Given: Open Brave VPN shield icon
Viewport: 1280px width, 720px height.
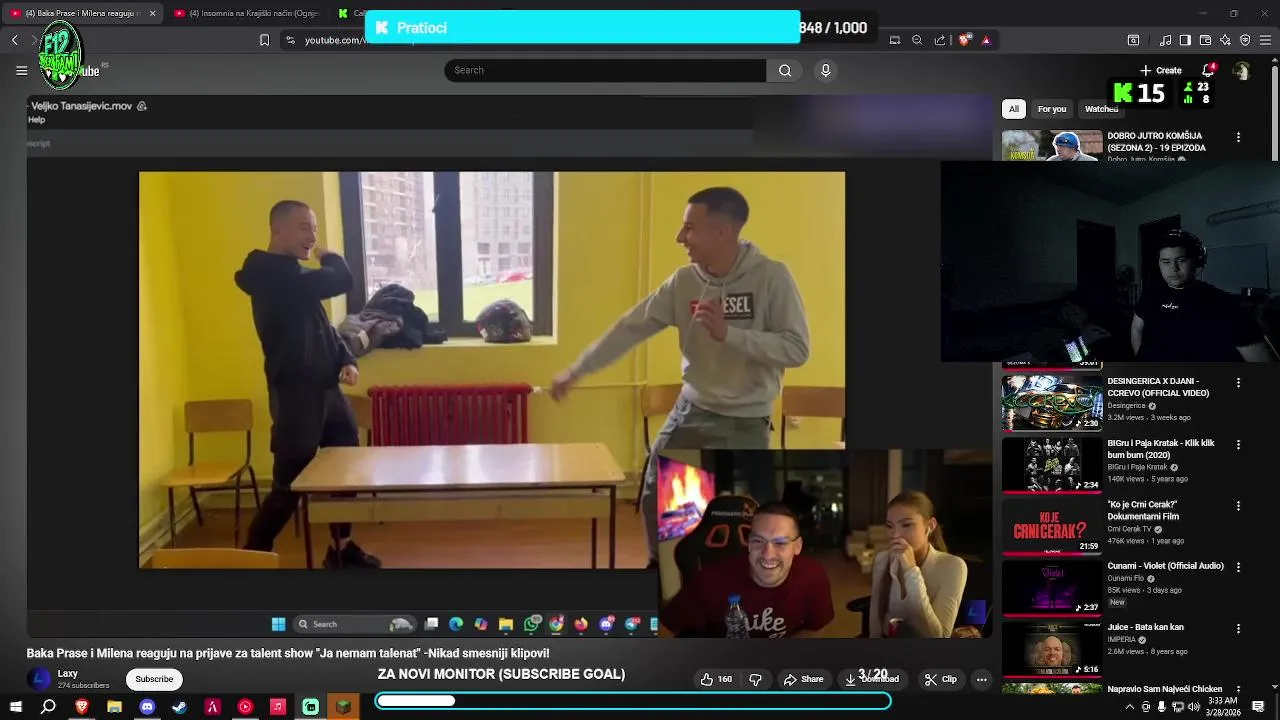Looking at the screenshot, I should pos(1245,40).
